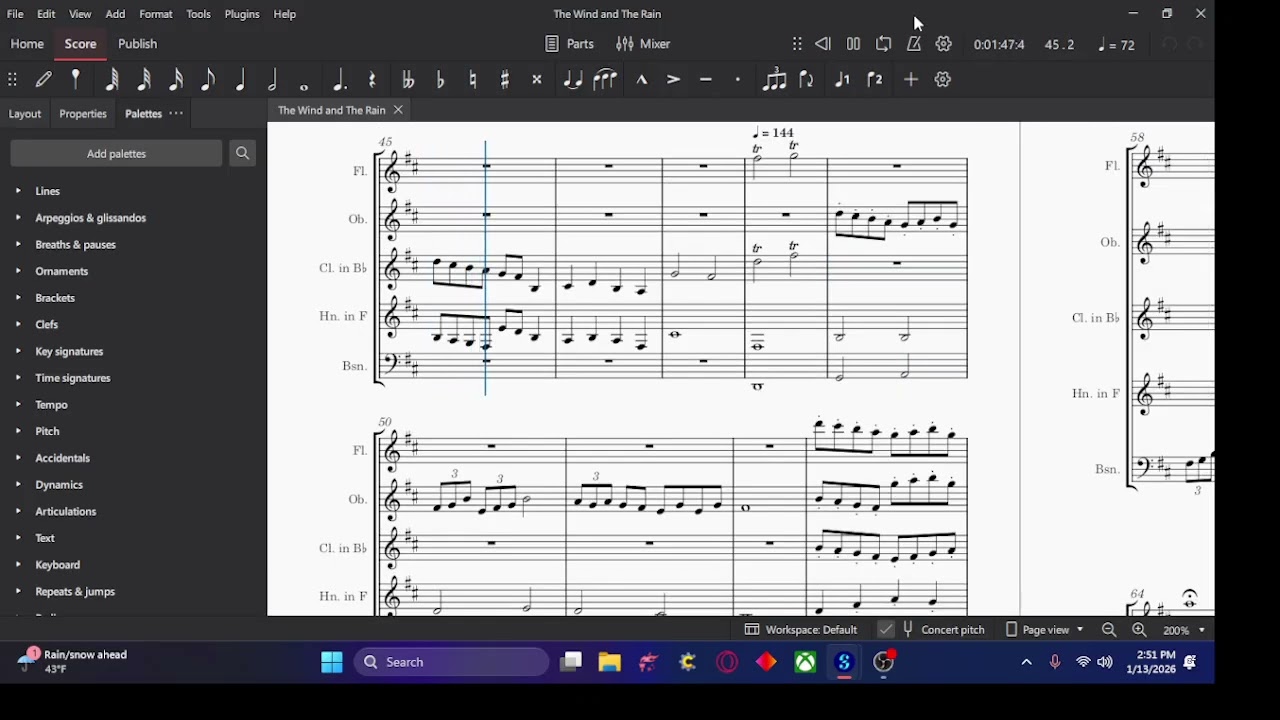
Task: Add marcato articulation
Action: click(641, 79)
